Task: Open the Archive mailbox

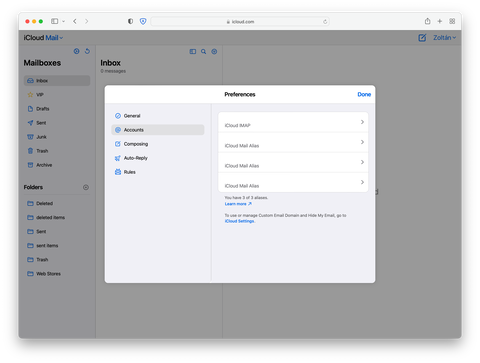Action: tap(57, 165)
